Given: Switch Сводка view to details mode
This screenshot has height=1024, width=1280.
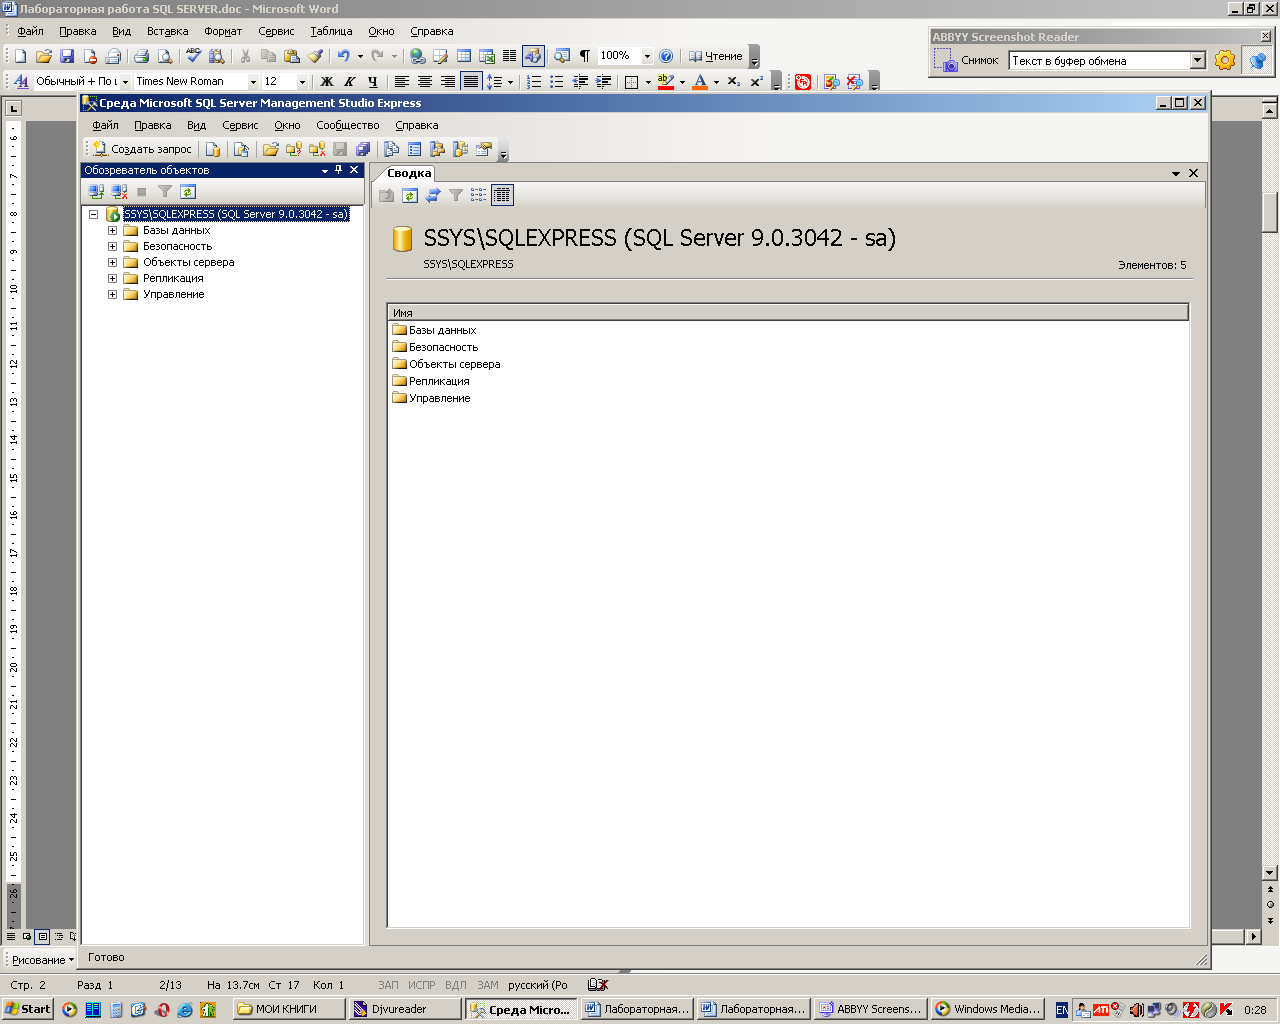Looking at the screenshot, I should (502, 195).
